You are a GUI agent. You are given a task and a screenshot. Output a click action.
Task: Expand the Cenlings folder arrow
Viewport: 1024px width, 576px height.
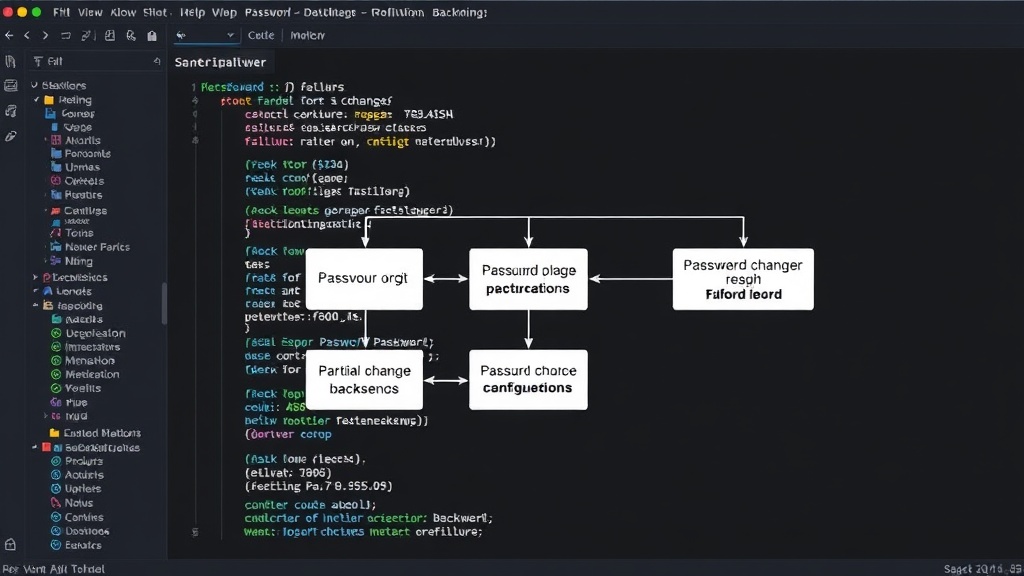(46, 210)
